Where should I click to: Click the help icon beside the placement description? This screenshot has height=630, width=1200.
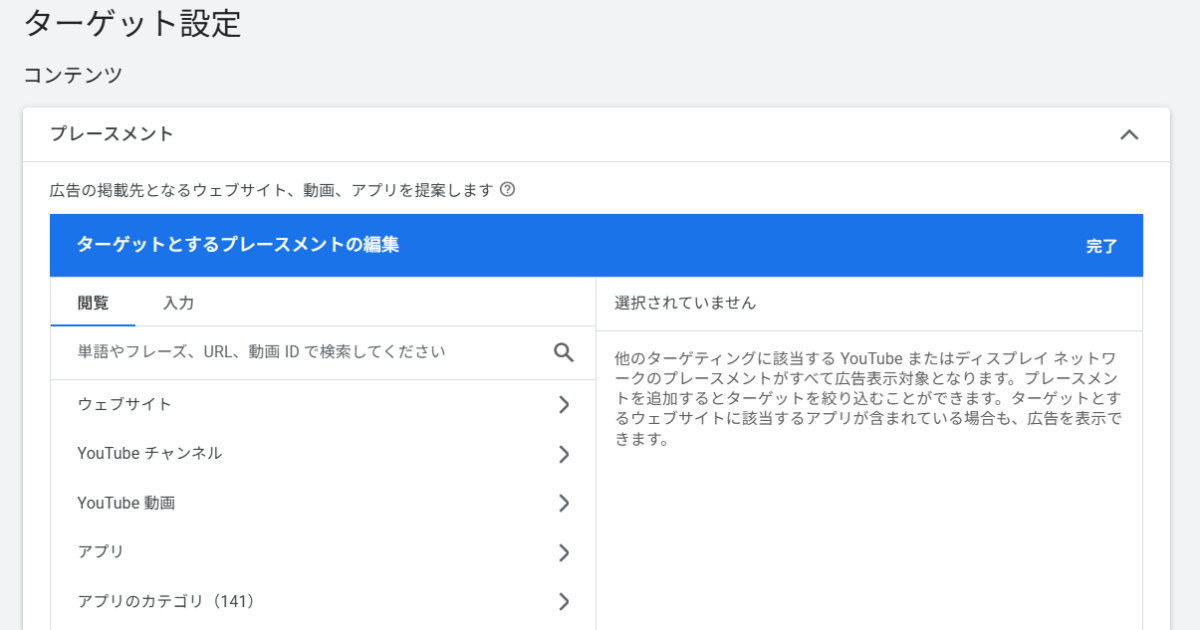(507, 189)
